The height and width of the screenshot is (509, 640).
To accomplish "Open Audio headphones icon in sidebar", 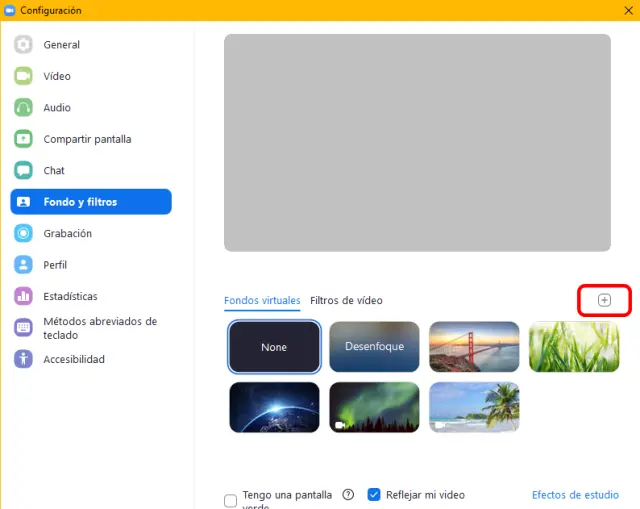I will pyautogui.click(x=24, y=108).
